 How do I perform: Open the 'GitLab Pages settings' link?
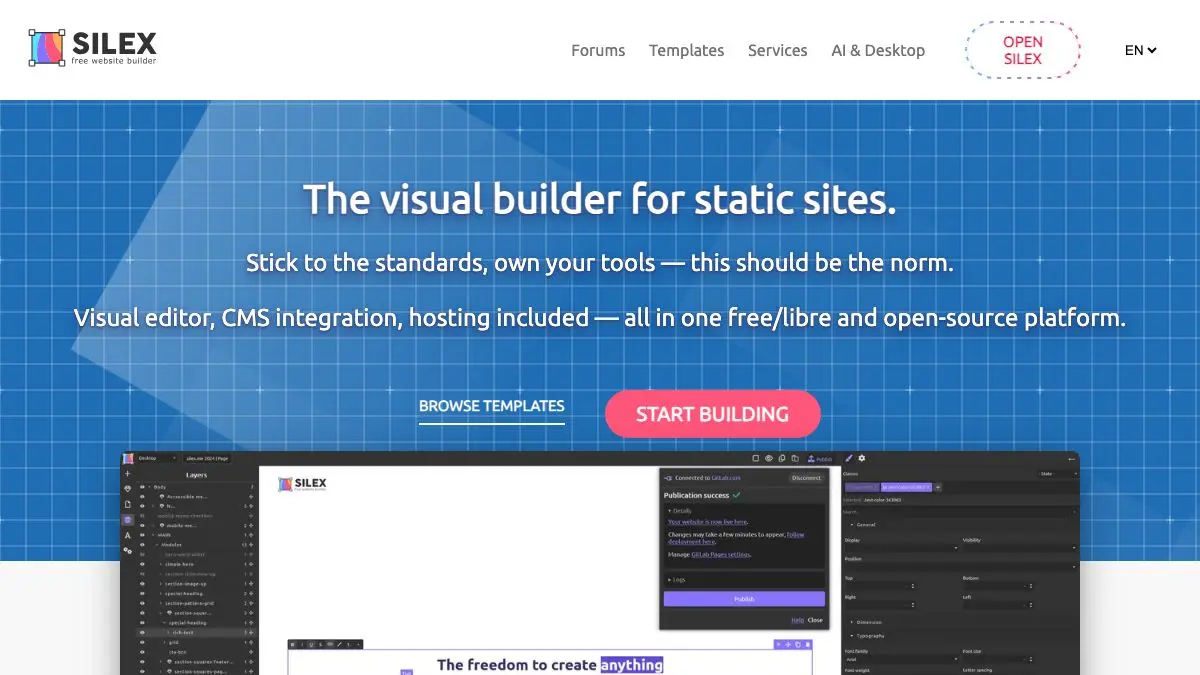tap(720, 554)
